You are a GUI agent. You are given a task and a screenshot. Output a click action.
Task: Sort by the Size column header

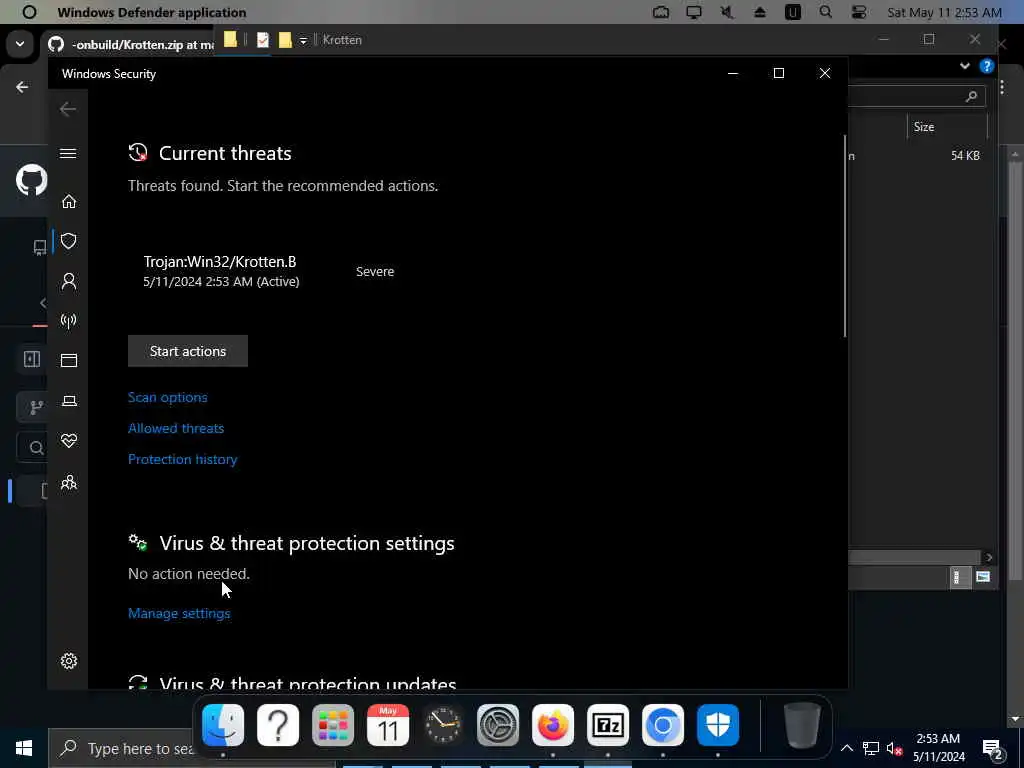click(x=947, y=127)
